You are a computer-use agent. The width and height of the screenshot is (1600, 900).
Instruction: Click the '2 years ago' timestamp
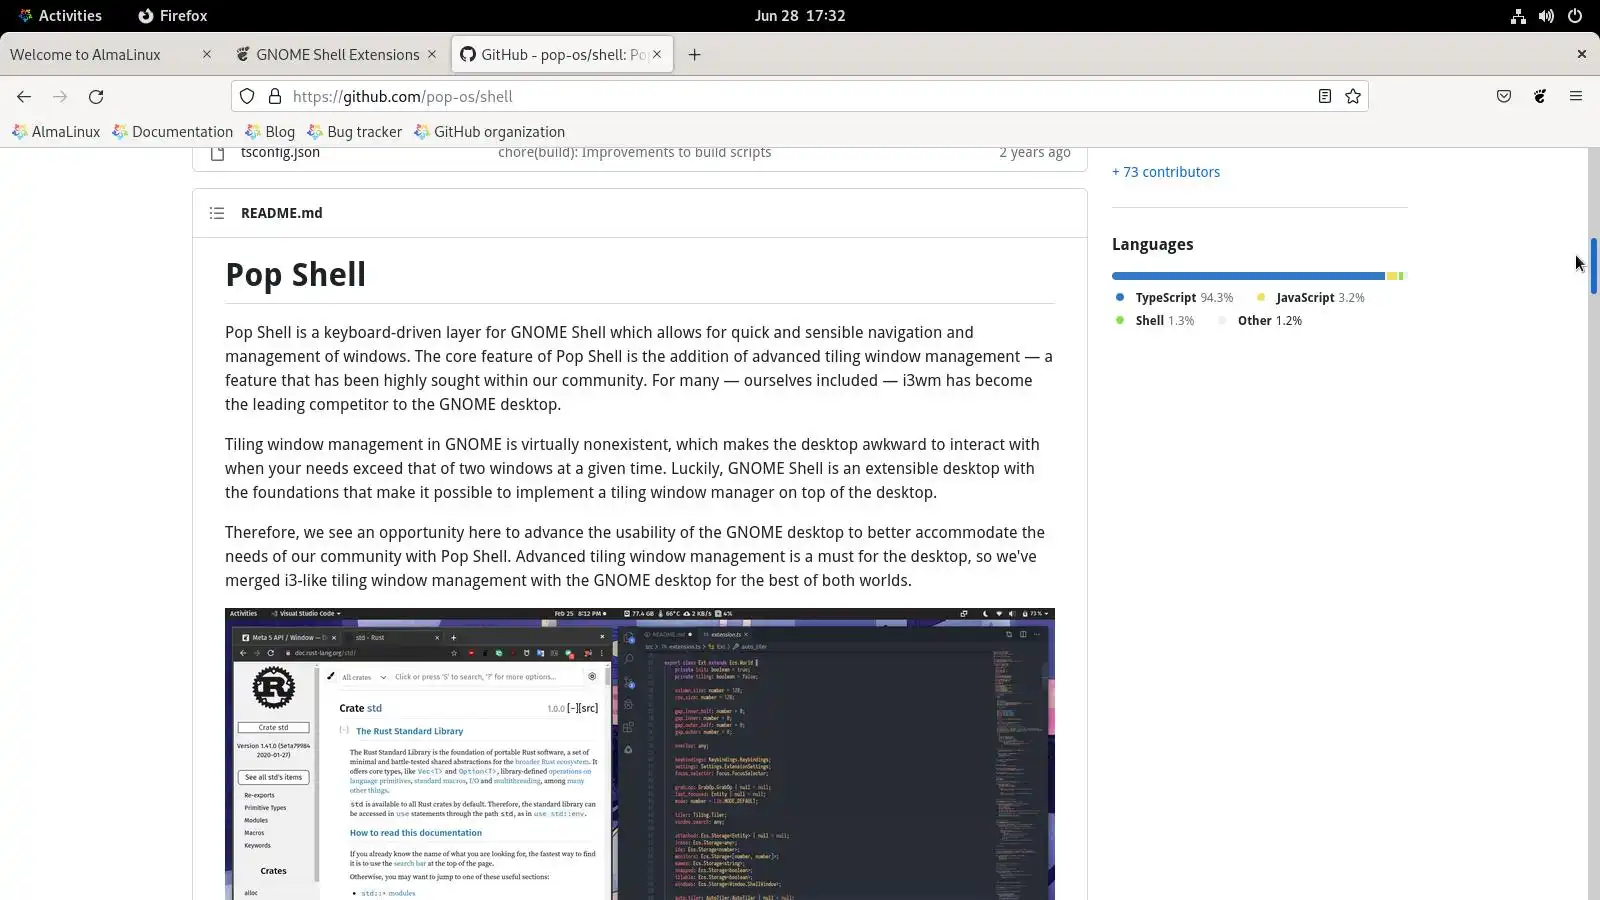tap(1035, 152)
